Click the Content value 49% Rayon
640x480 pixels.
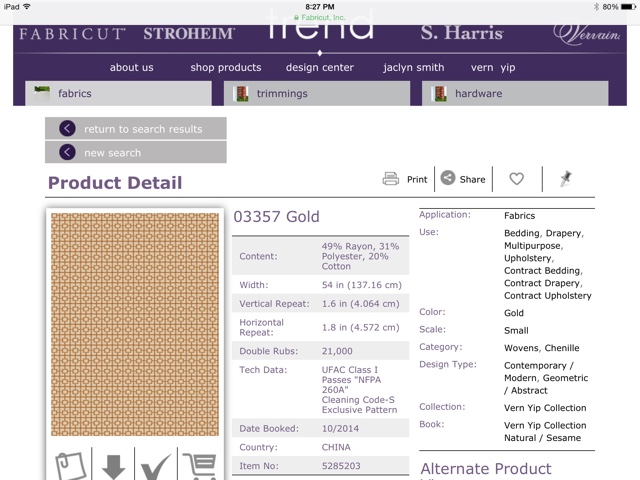tap(360, 256)
